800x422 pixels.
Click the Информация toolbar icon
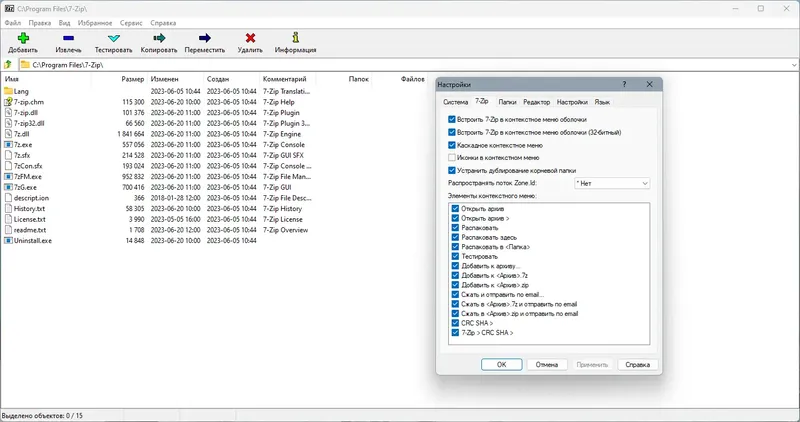(x=295, y=37)
